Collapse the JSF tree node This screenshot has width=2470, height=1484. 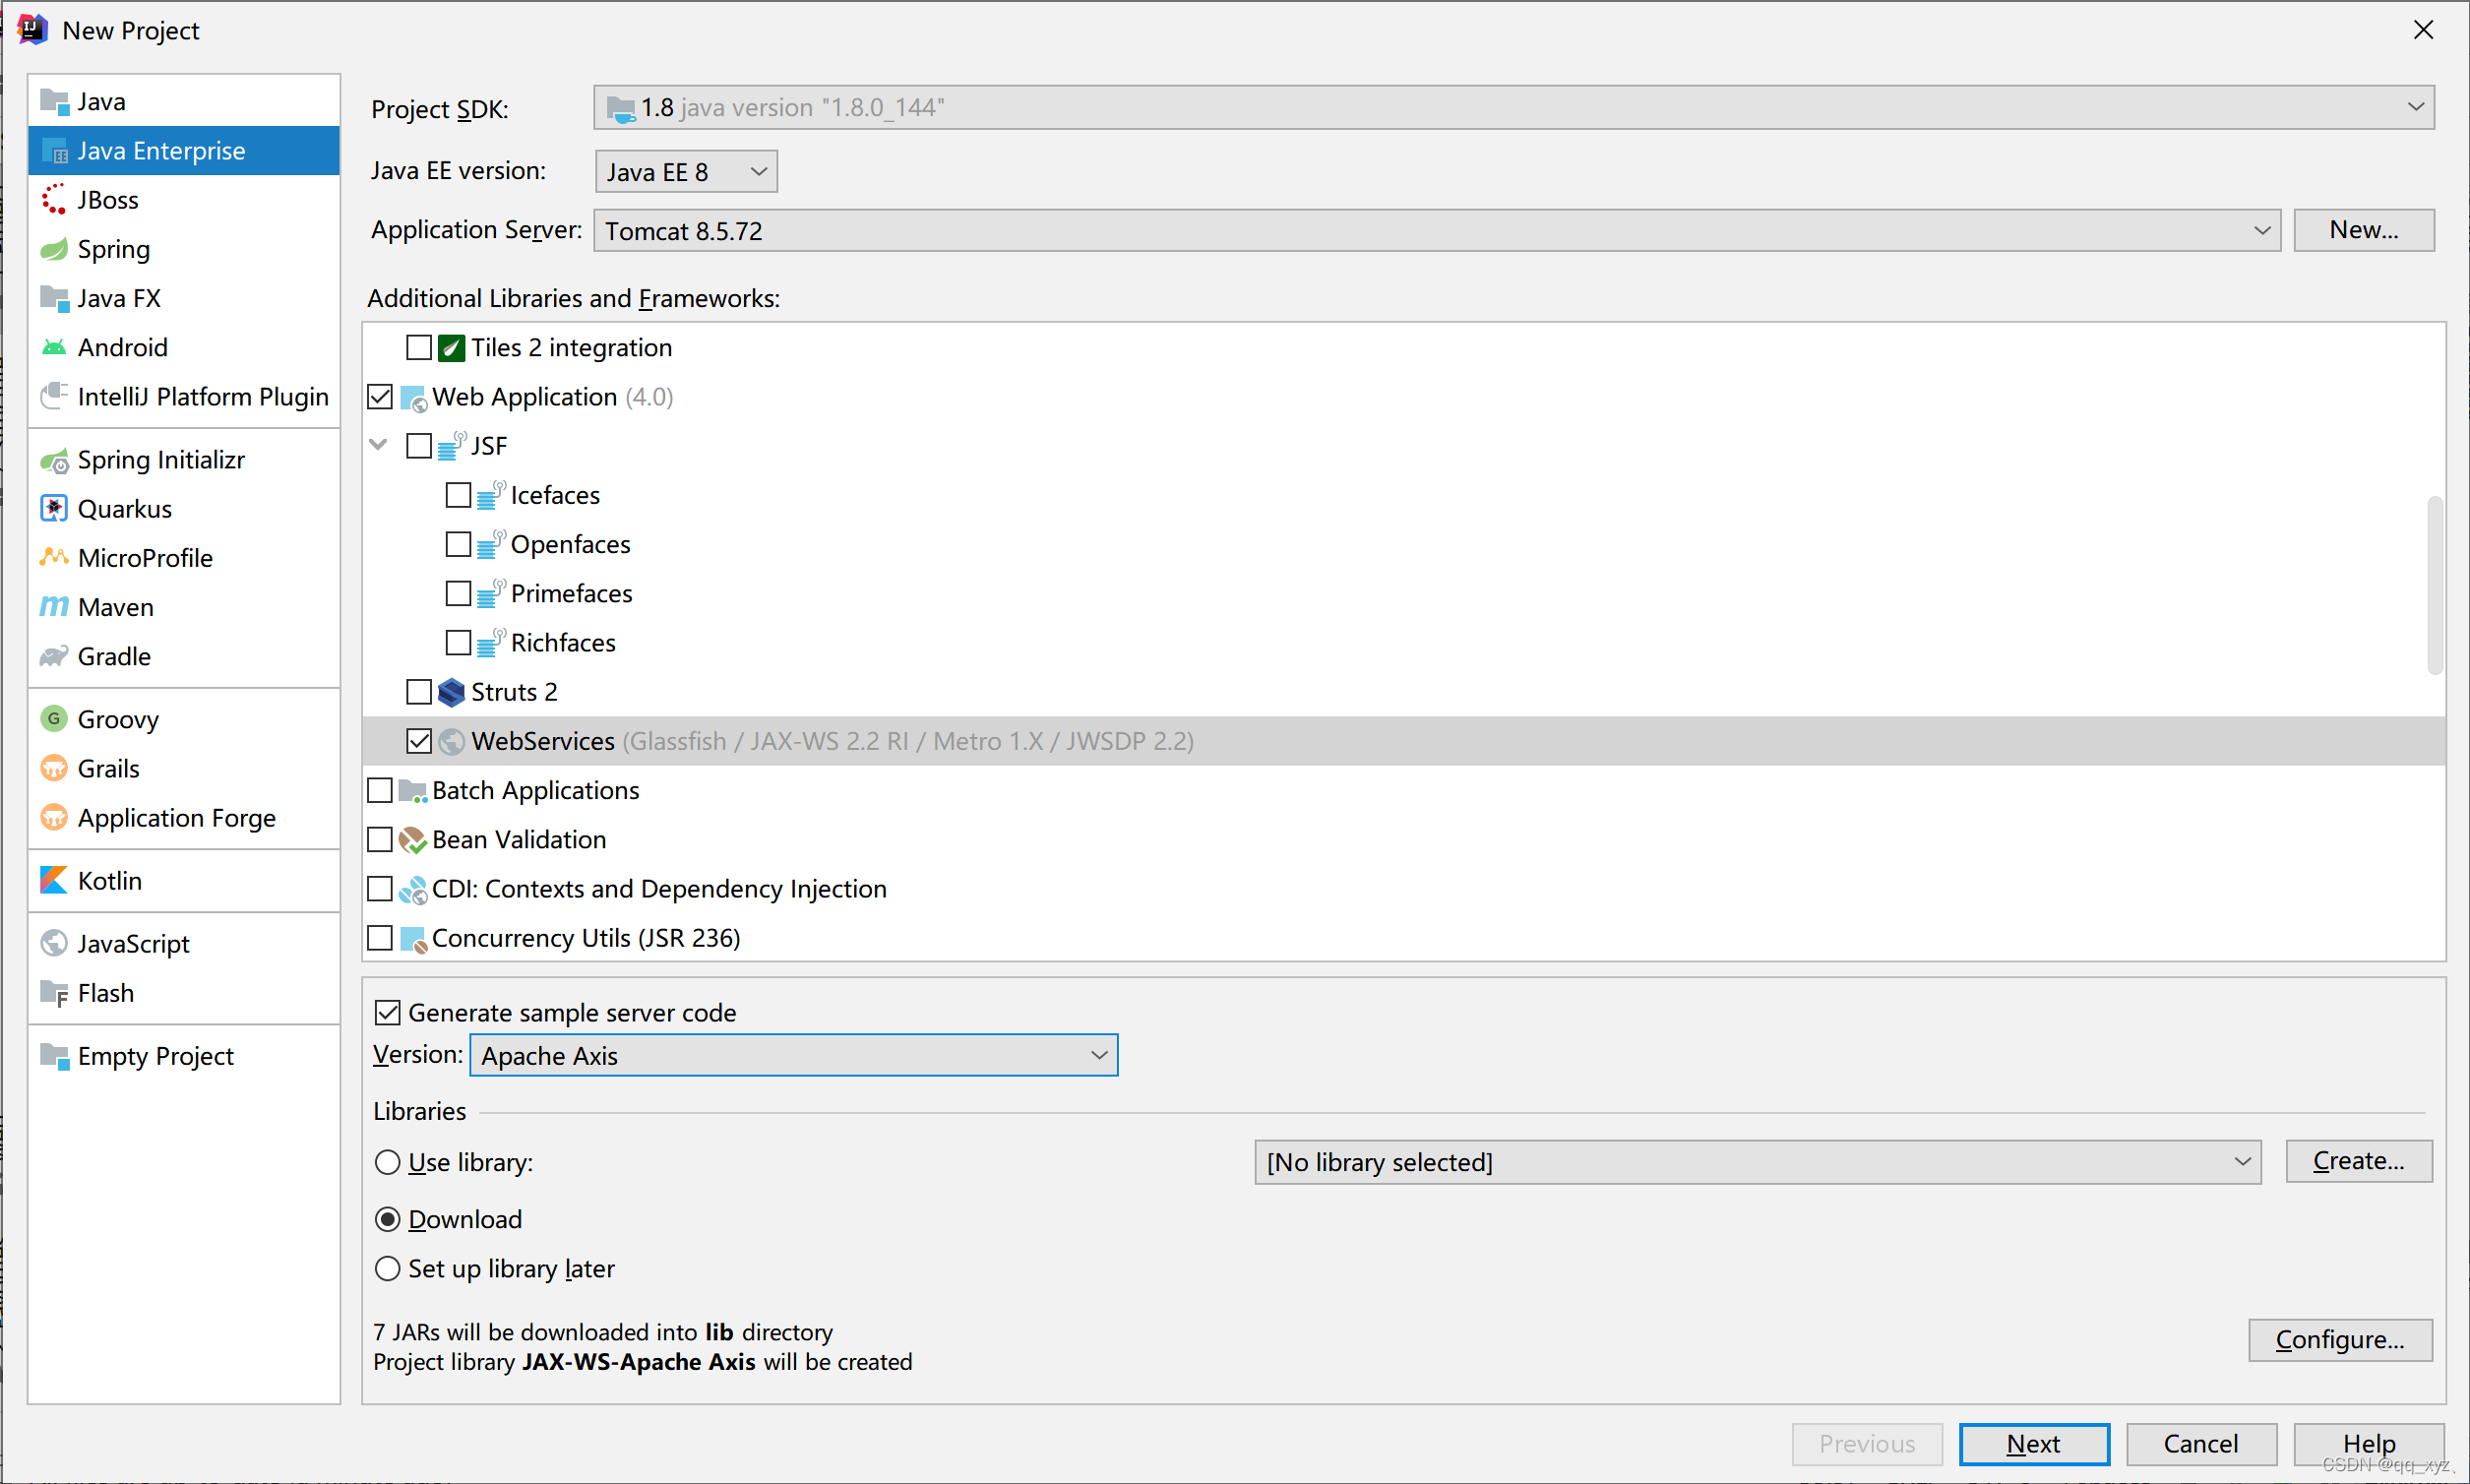tap(379, 445)
